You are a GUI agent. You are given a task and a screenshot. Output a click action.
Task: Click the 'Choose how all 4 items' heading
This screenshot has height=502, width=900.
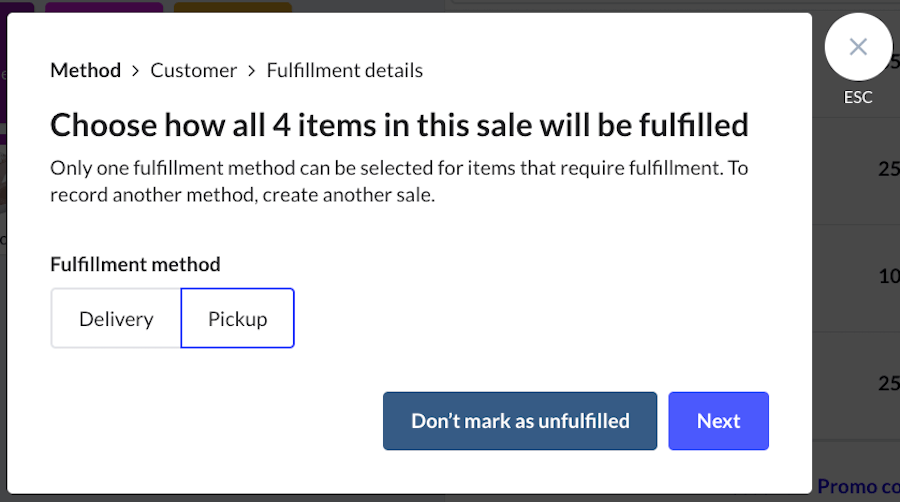point(399,125)
